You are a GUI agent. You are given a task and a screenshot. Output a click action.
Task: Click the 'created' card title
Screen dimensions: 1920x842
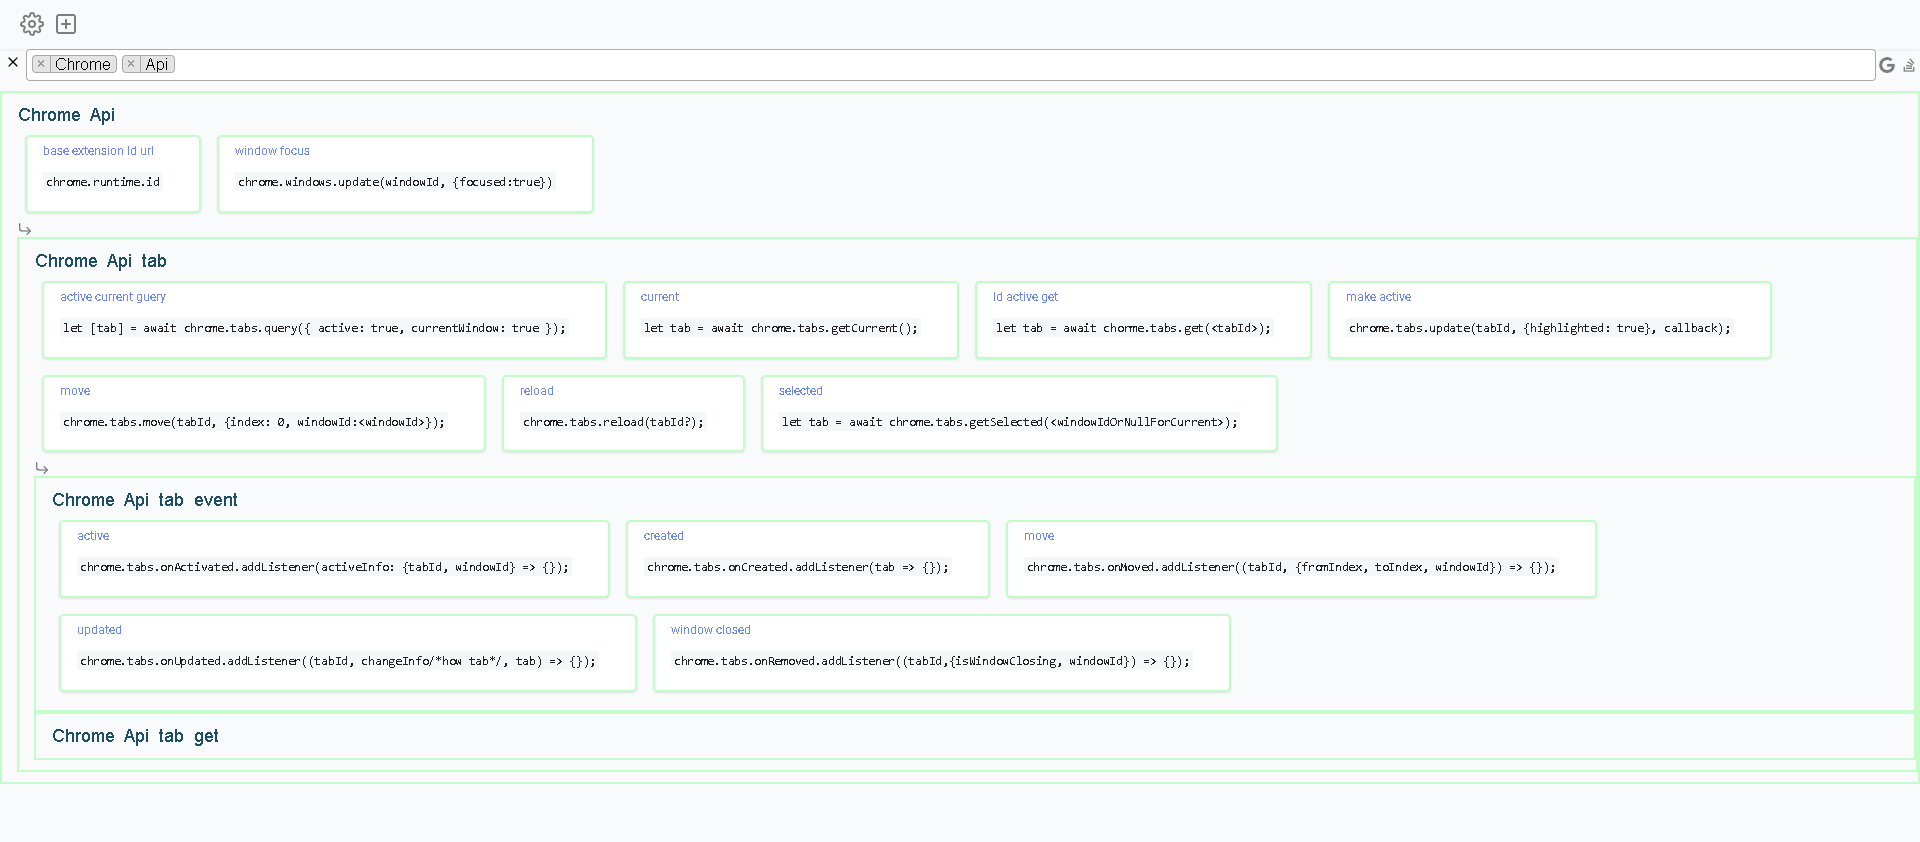tap(663, 536)
